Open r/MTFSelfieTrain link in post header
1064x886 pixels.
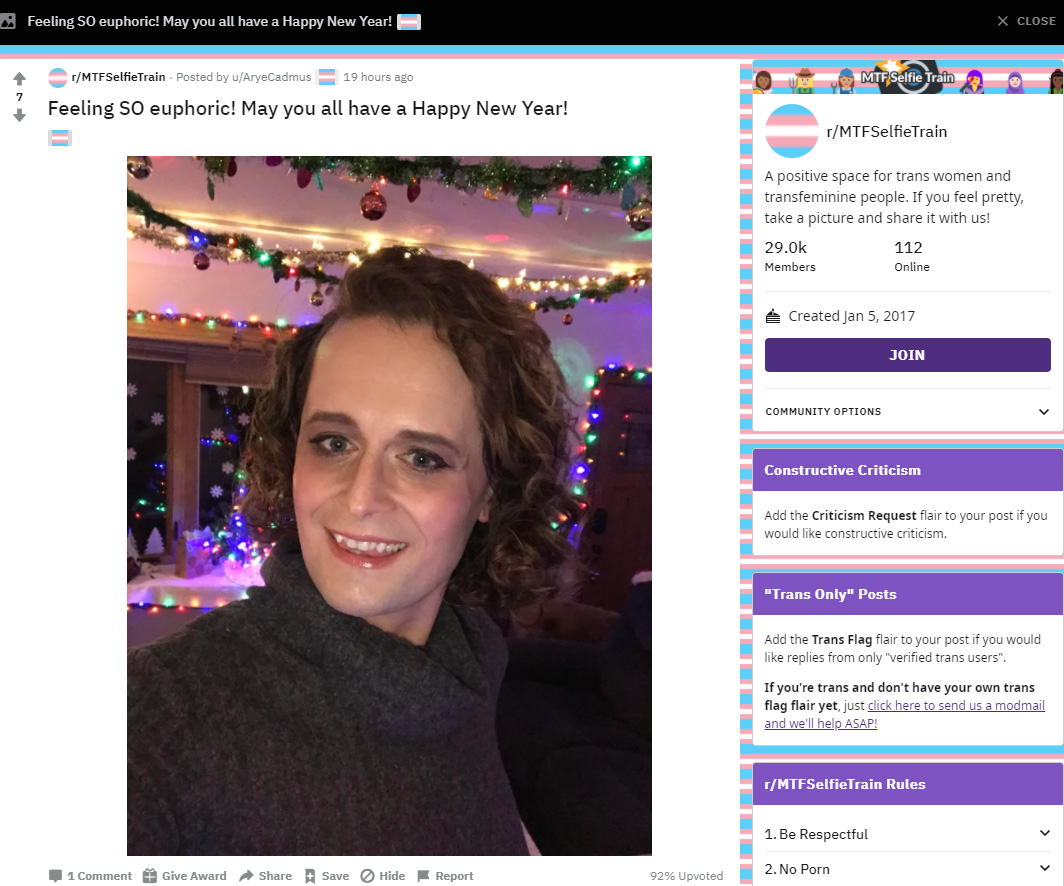pyautogui.click(x=118, y=77)
